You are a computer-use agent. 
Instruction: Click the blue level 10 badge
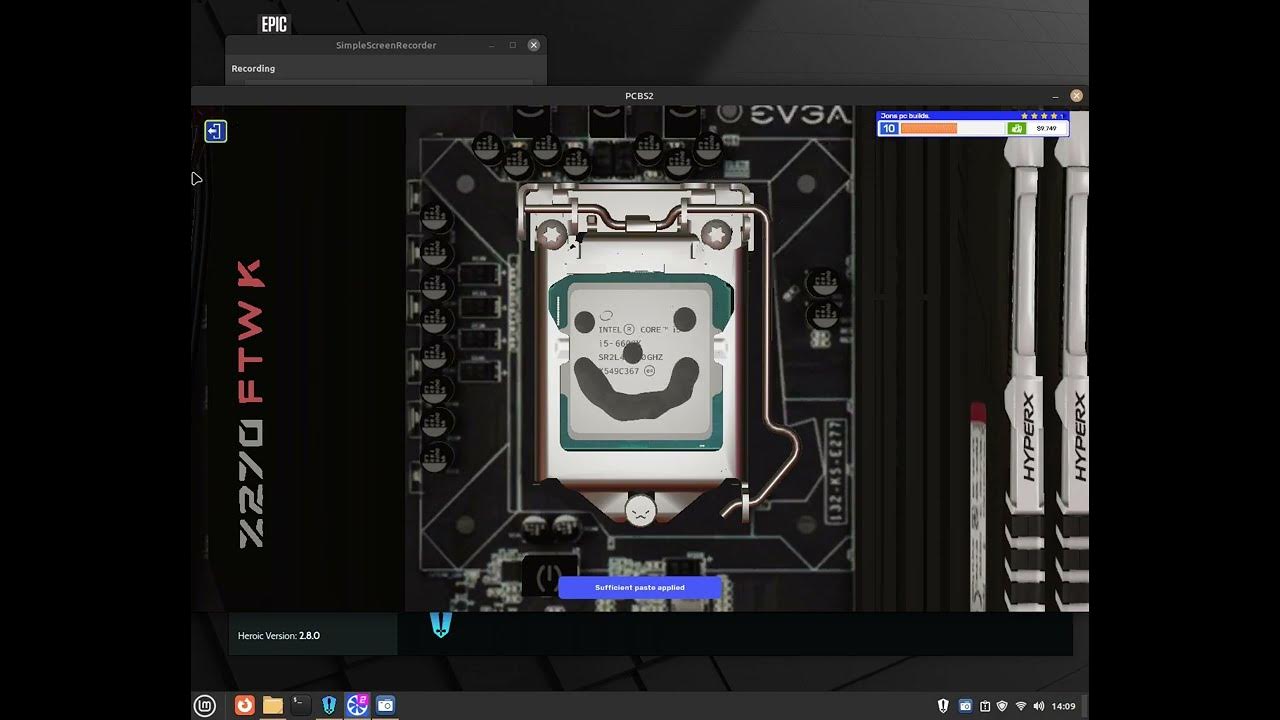tap(889, 128)
